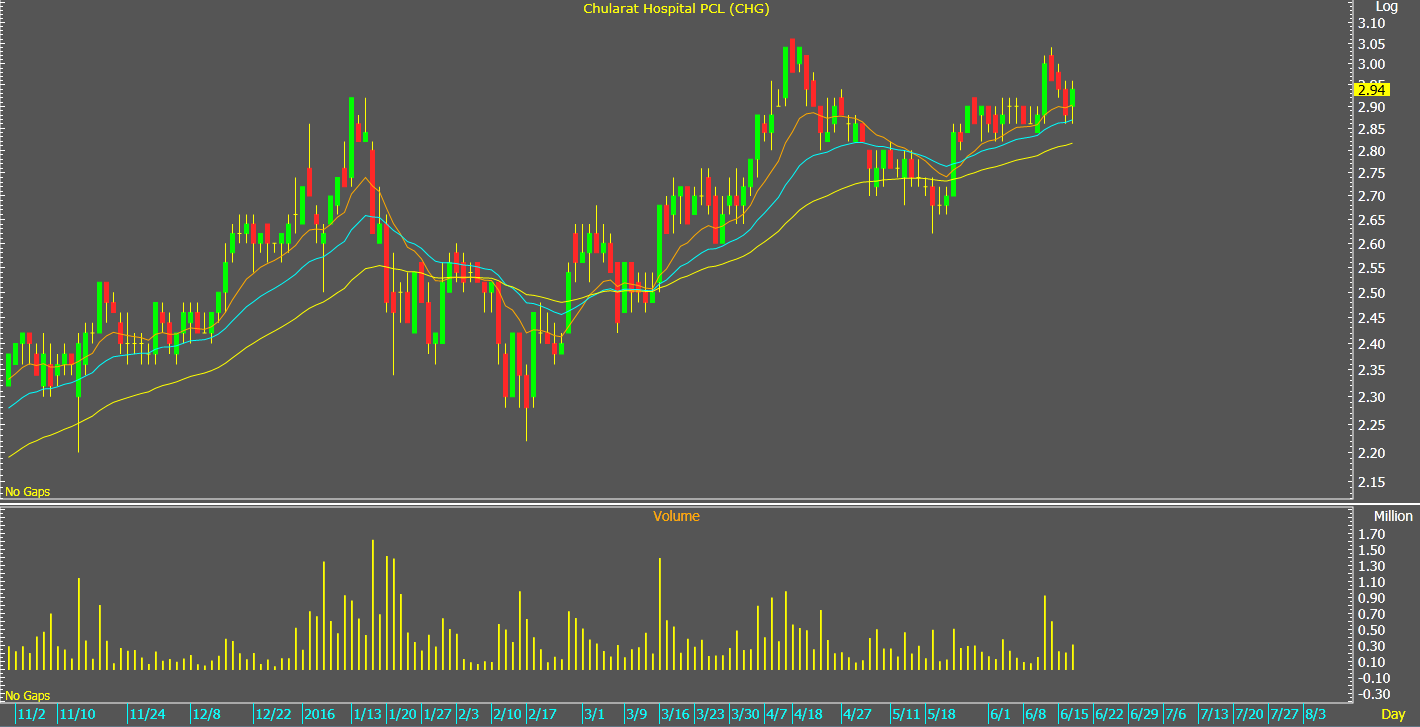
Task: Click the 2/3 date label
Action: 468,714
